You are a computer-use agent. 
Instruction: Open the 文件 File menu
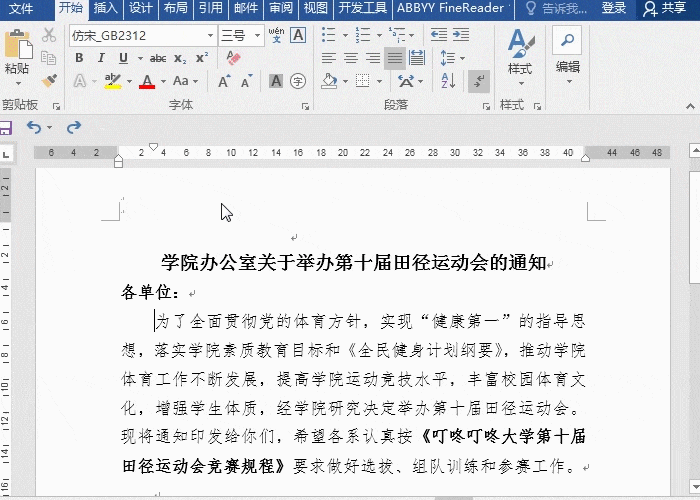point(21,8)
